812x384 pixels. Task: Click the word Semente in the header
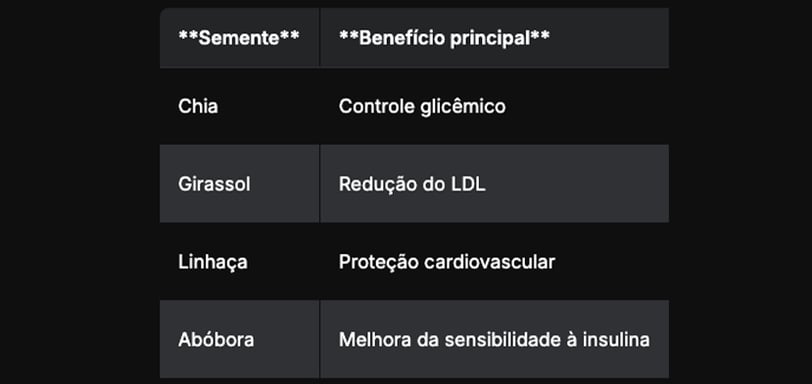(x=239, y=38)
